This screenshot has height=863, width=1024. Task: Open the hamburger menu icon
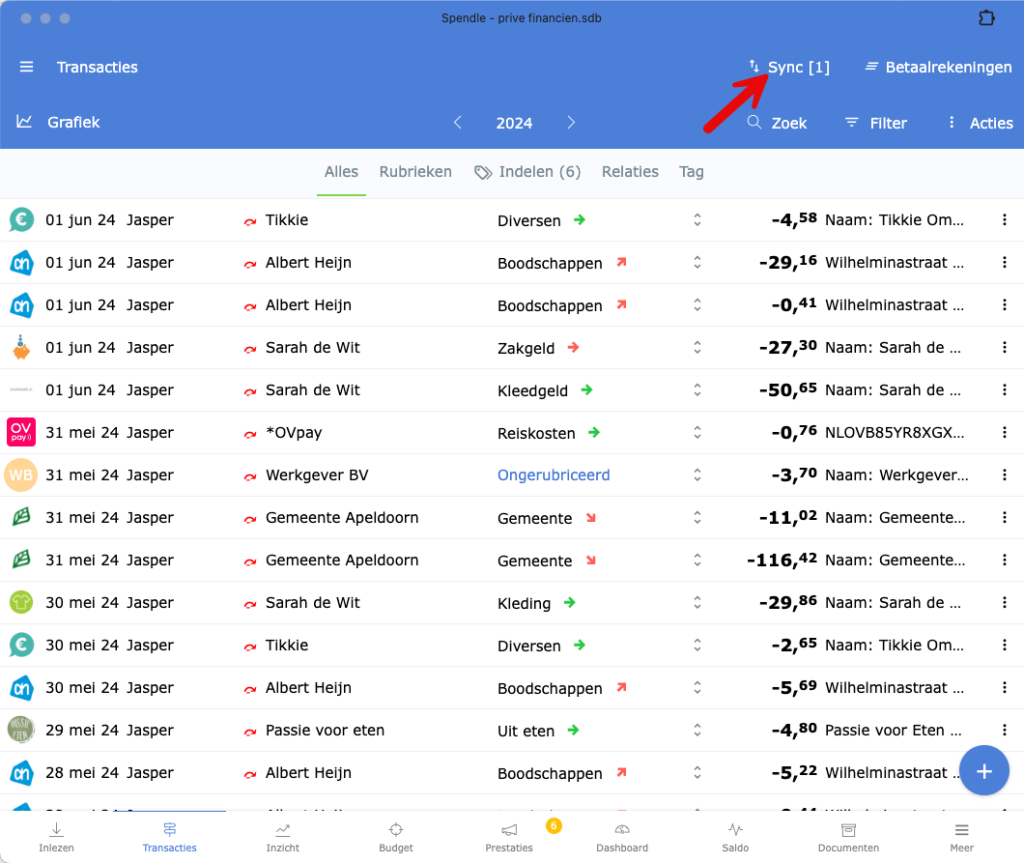point(26,67)
